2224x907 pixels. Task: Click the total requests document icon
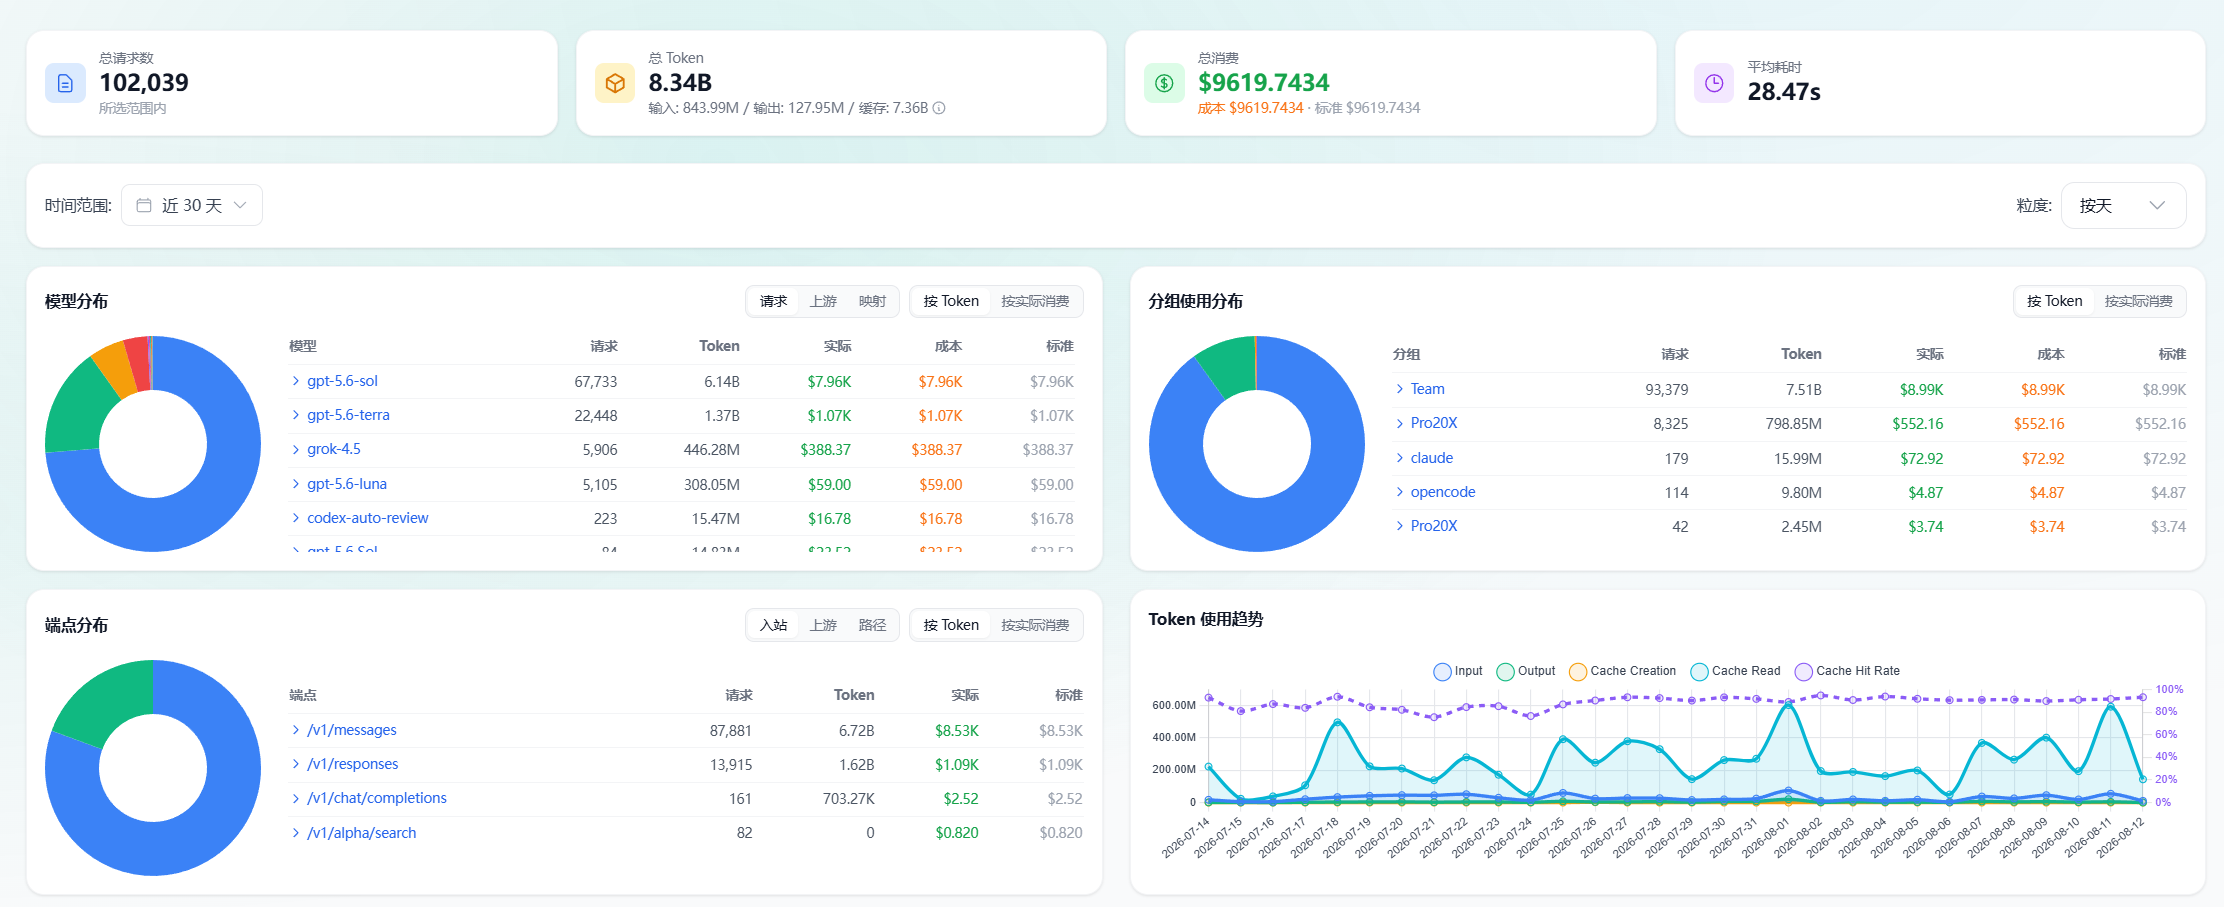pyautogui.click(x=65, y=83)
